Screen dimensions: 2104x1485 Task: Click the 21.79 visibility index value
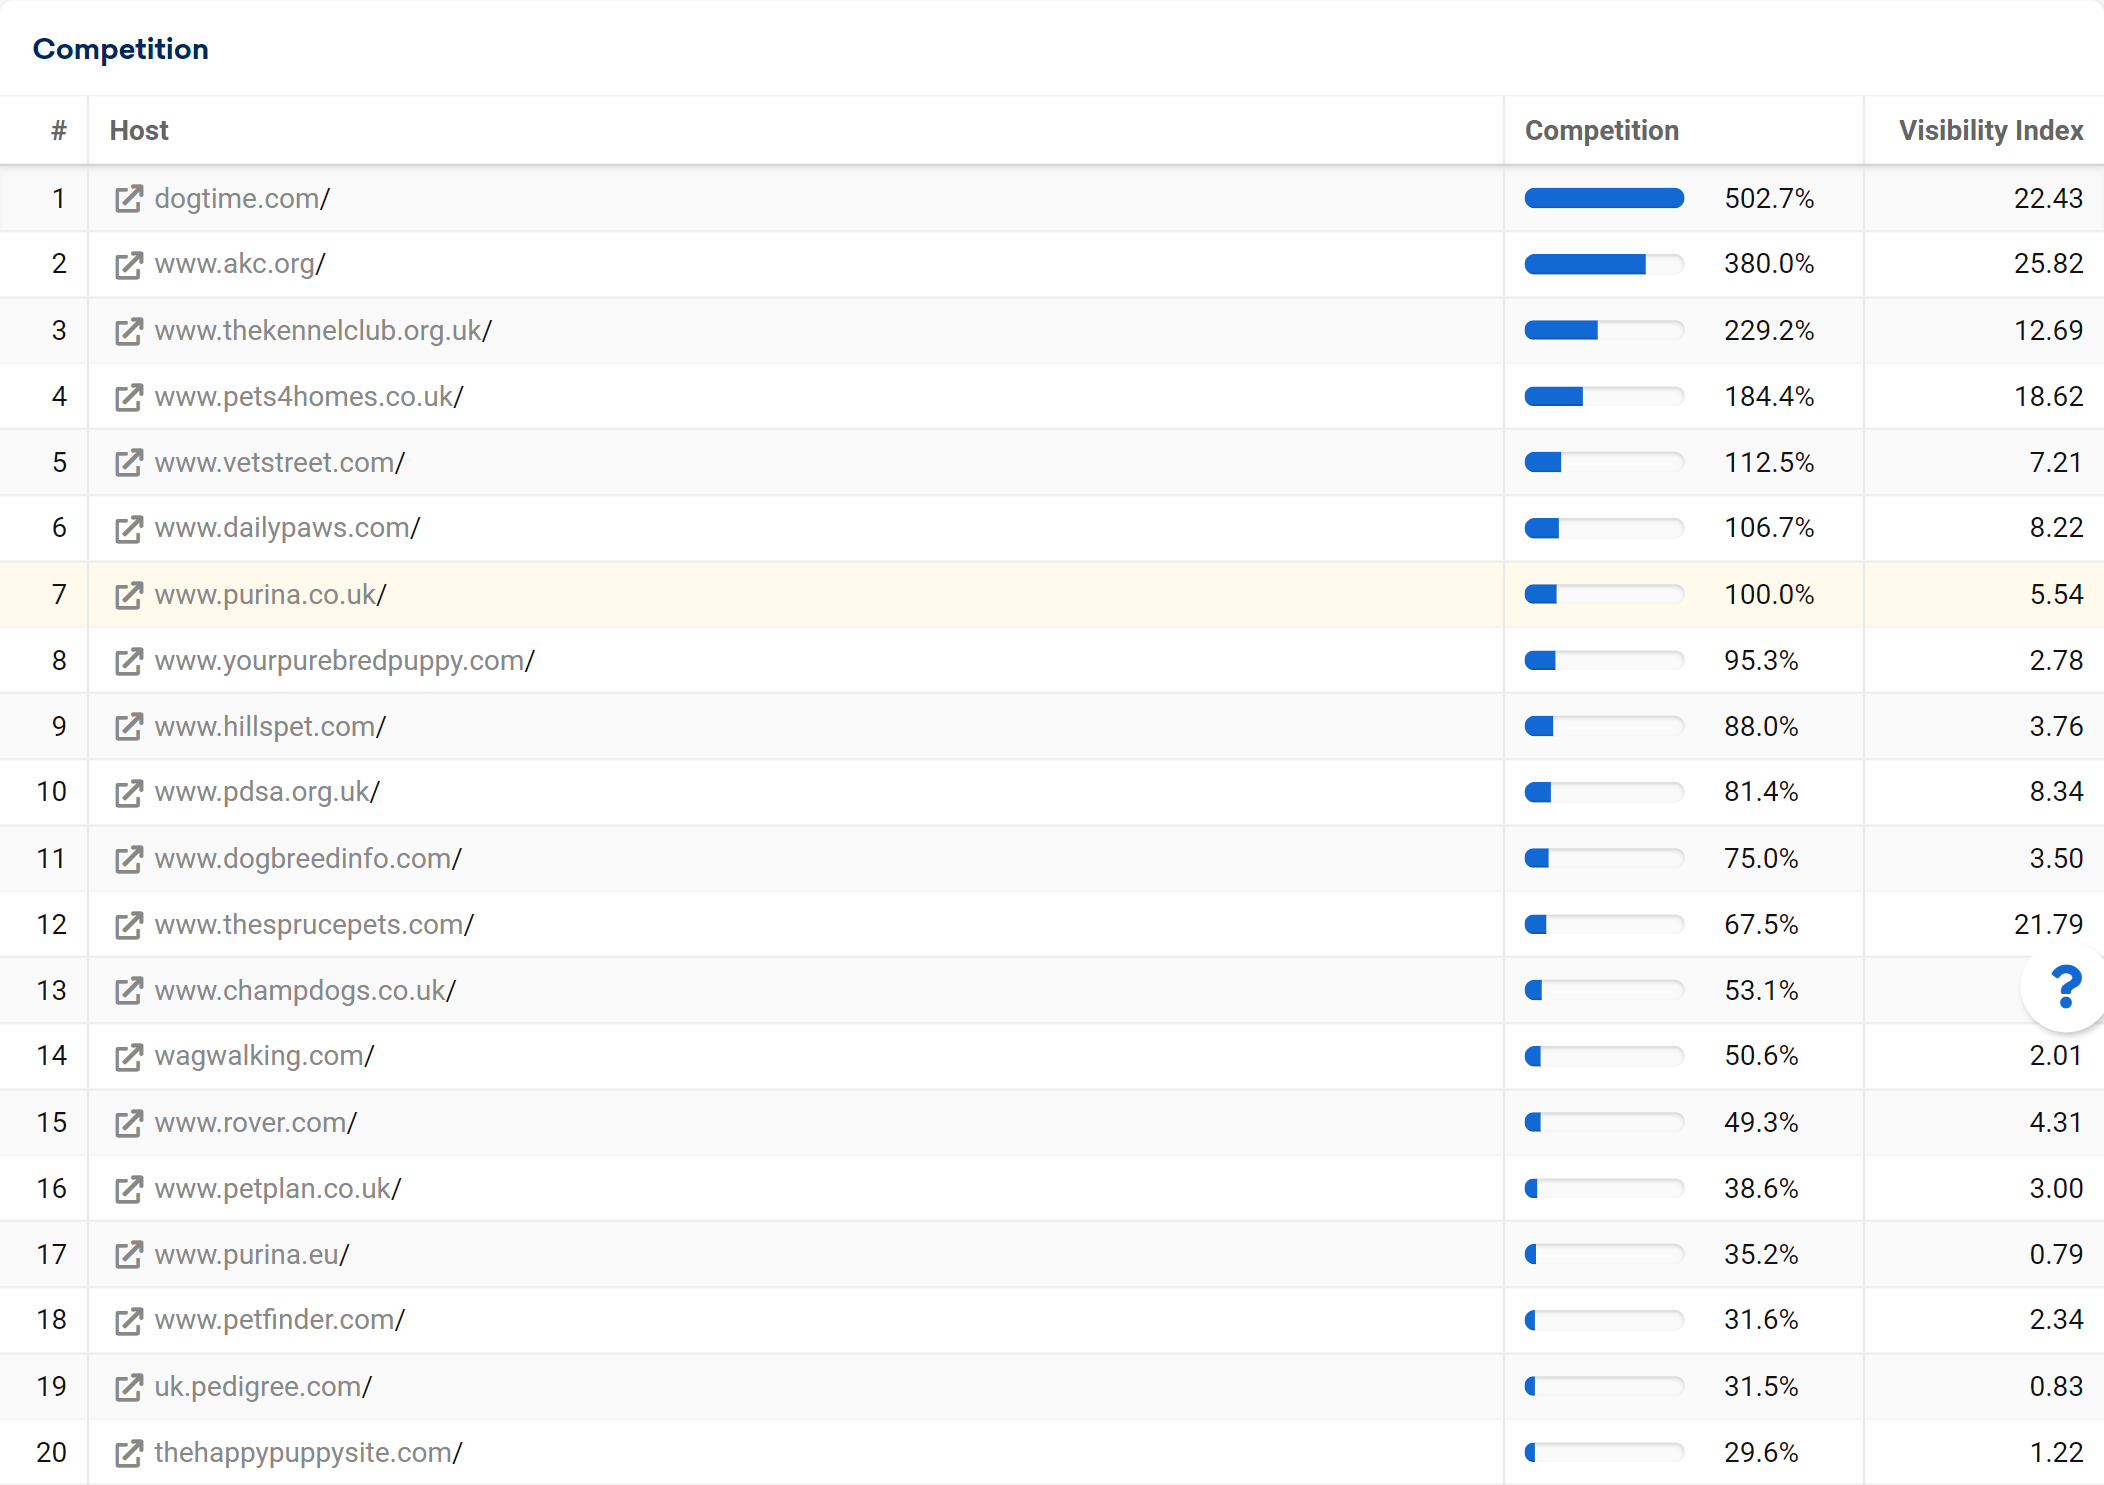pos(2049,924)
